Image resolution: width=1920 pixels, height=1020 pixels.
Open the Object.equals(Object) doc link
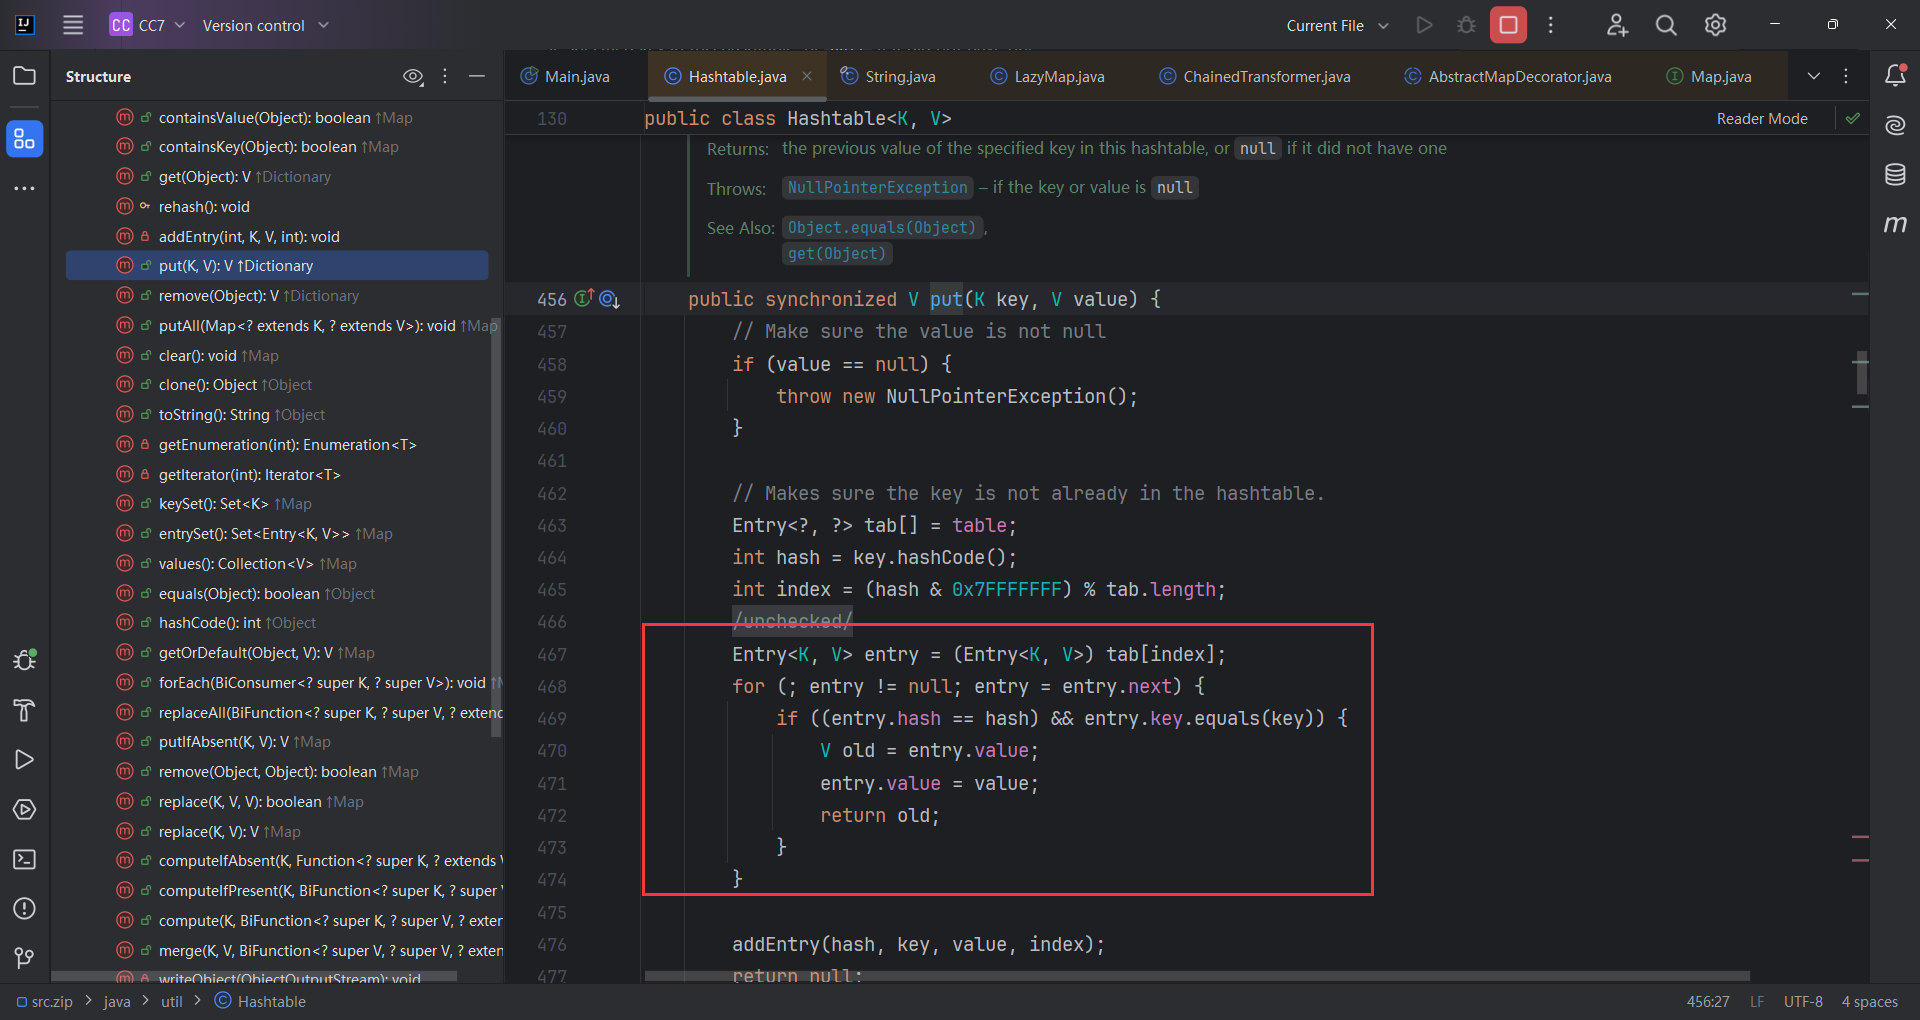coord(882,228)
